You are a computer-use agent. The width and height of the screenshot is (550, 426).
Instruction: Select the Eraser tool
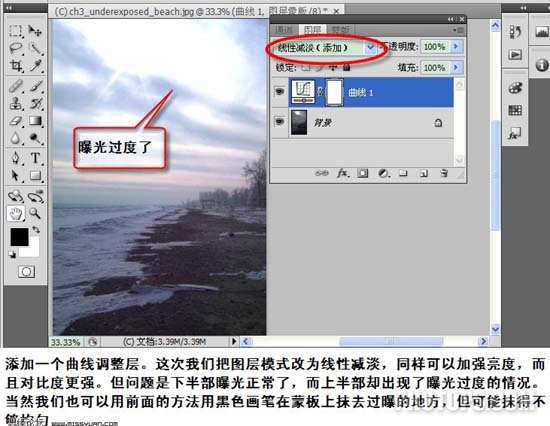tap(15, 121)
